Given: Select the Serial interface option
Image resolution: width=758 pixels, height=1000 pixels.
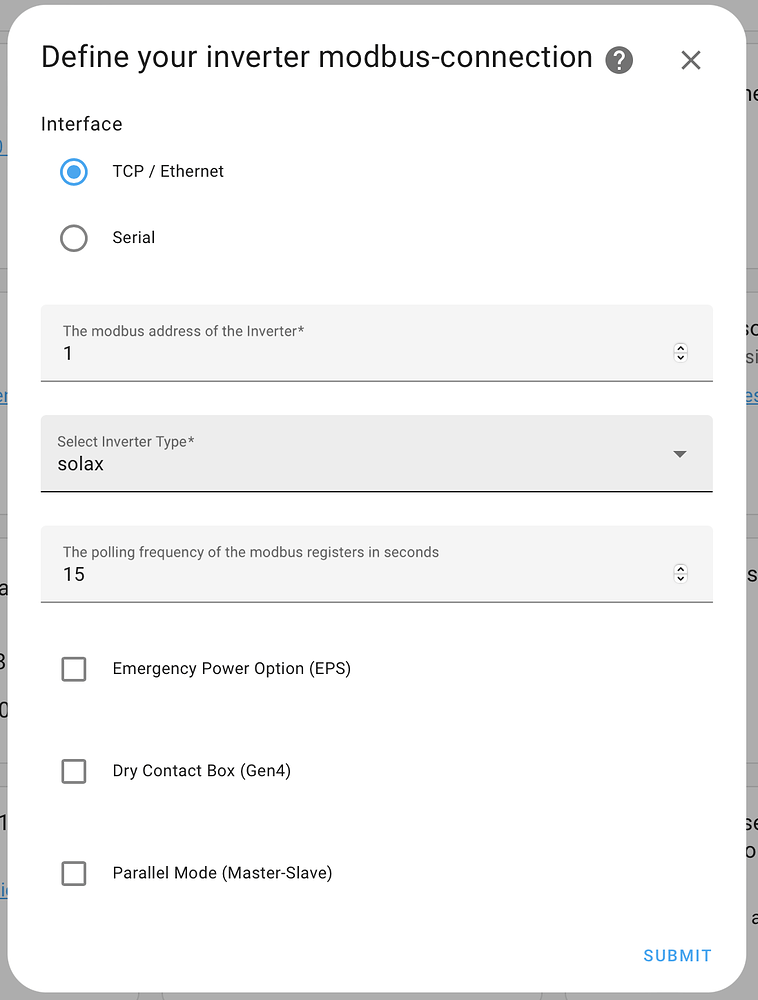Looking at the screenshot, I should (73, 238).
